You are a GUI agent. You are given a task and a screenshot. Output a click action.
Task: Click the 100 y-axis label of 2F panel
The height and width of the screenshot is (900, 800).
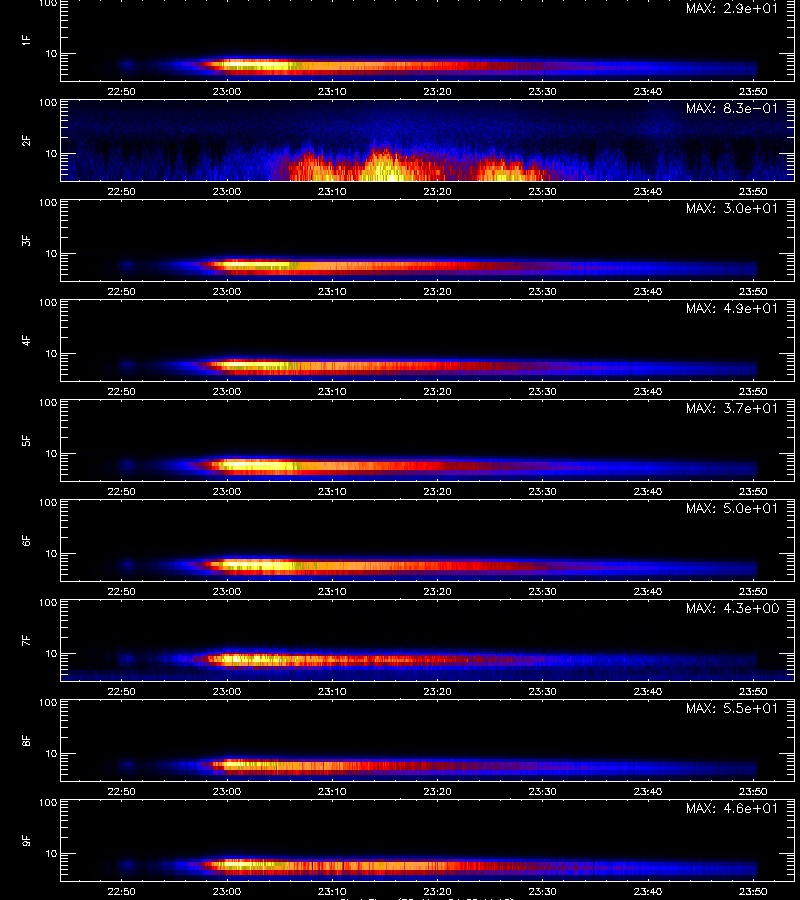(x=48, y=103)
